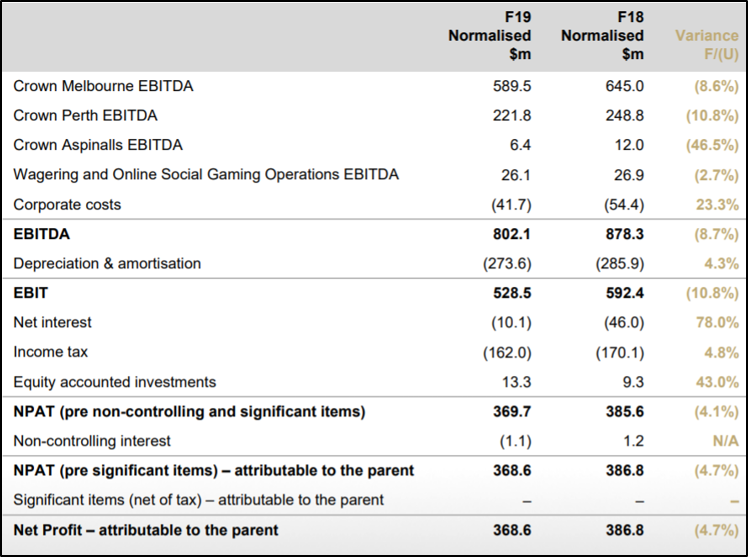Click the 'Non-controlling interest' row label

point(92,441)
